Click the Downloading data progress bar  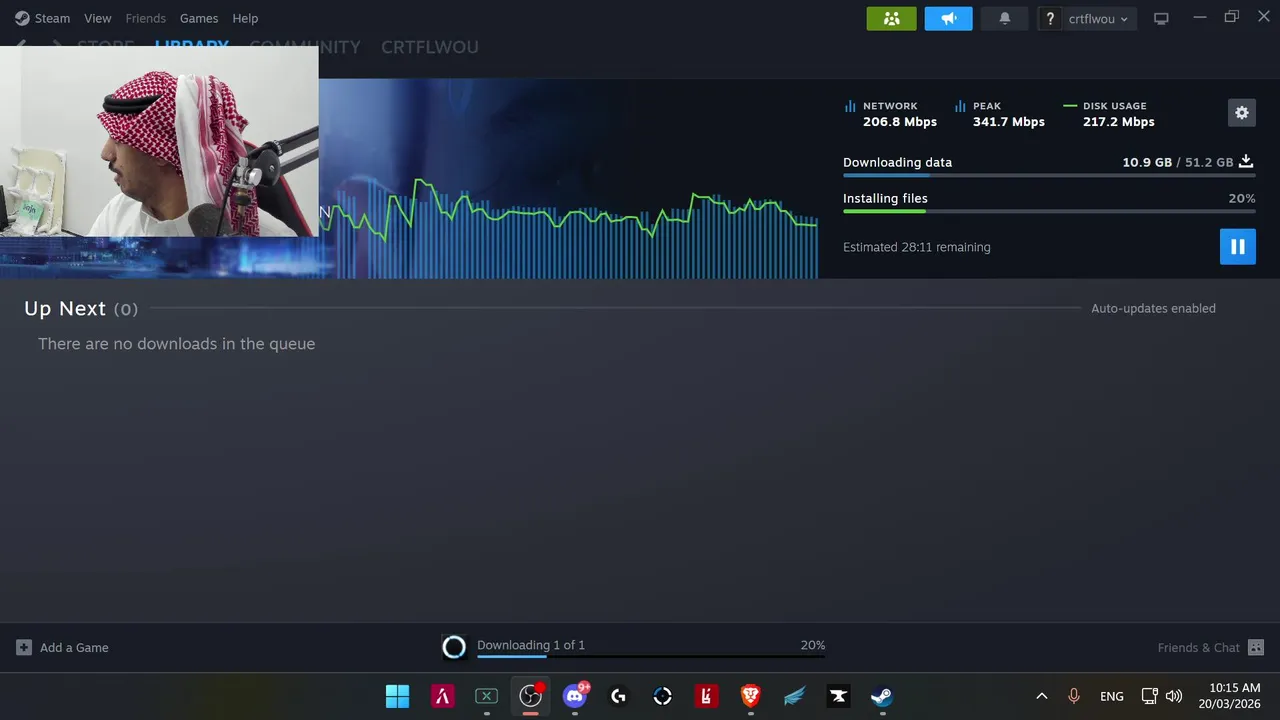1049,175
